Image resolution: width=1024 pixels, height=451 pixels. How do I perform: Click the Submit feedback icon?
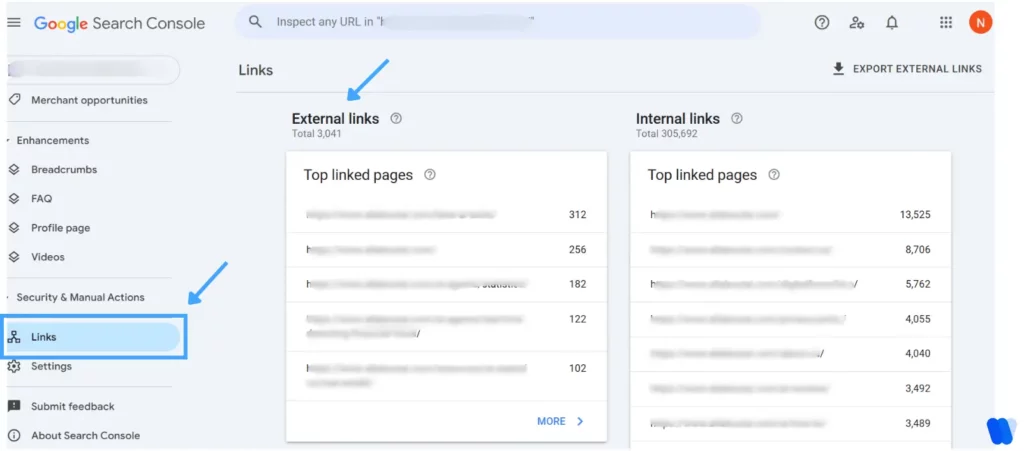[14, 406]
